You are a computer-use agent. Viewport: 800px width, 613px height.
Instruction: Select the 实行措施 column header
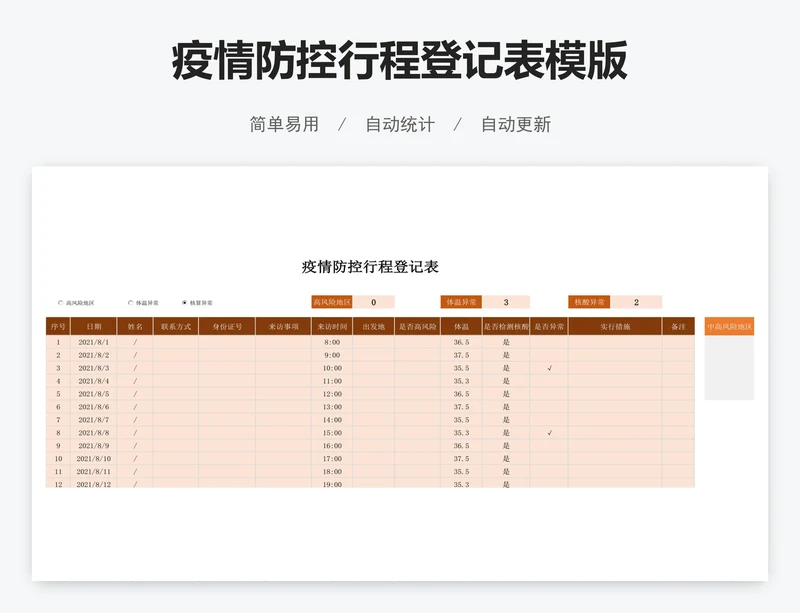pyautogui.click(x=615, y=326)
